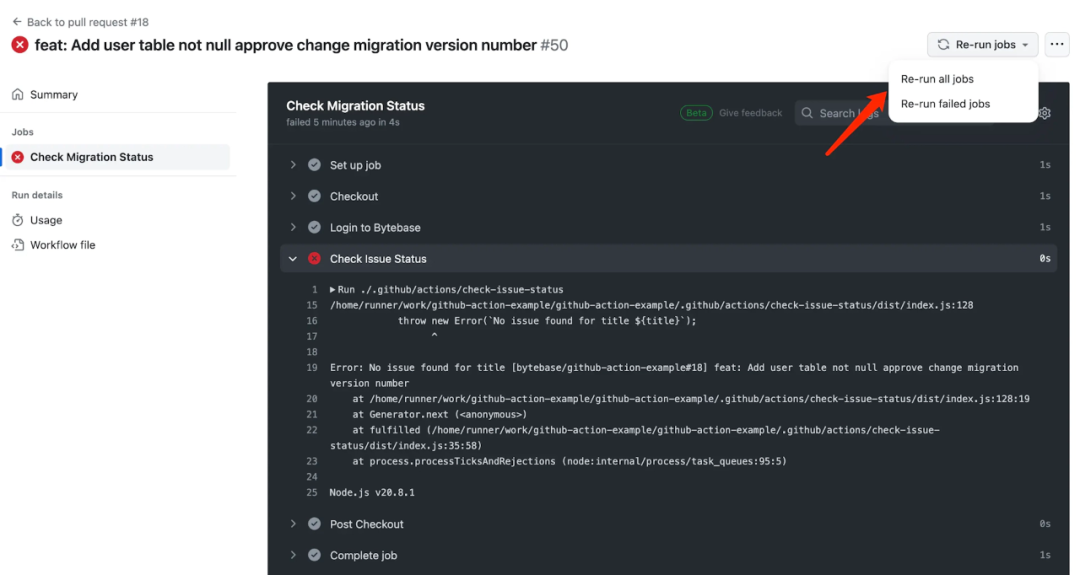Select Re-run all jobs from menu
This screenshot has width=1080, height=575.
coord(937,79)
